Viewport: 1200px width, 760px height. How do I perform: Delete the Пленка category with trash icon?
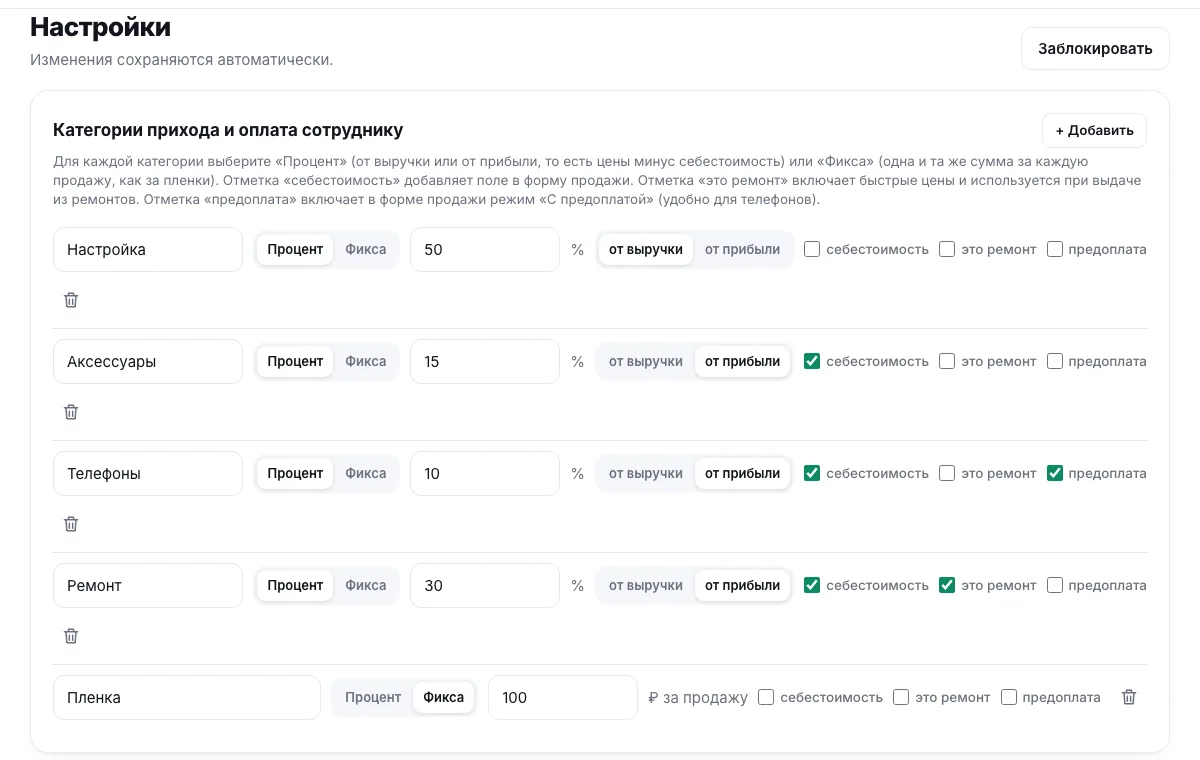tap(1129, 698)
